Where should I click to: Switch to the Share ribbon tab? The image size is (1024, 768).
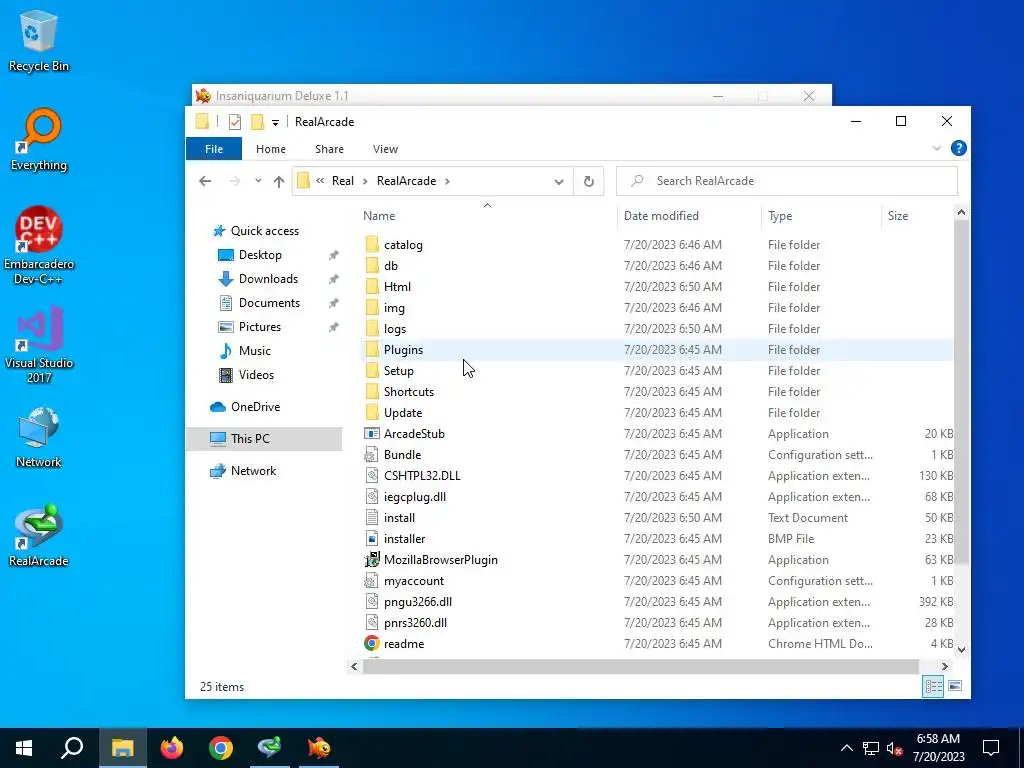click(x=329, y=149)
